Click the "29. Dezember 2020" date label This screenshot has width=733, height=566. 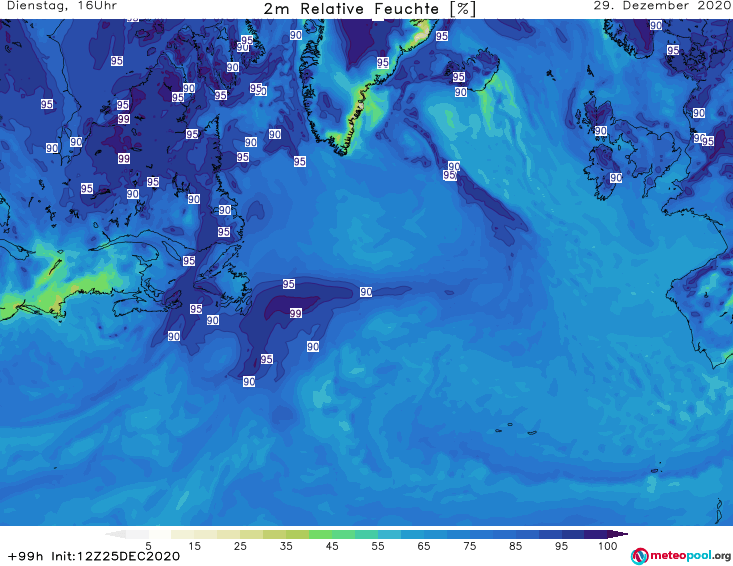(x=662, y=6)
